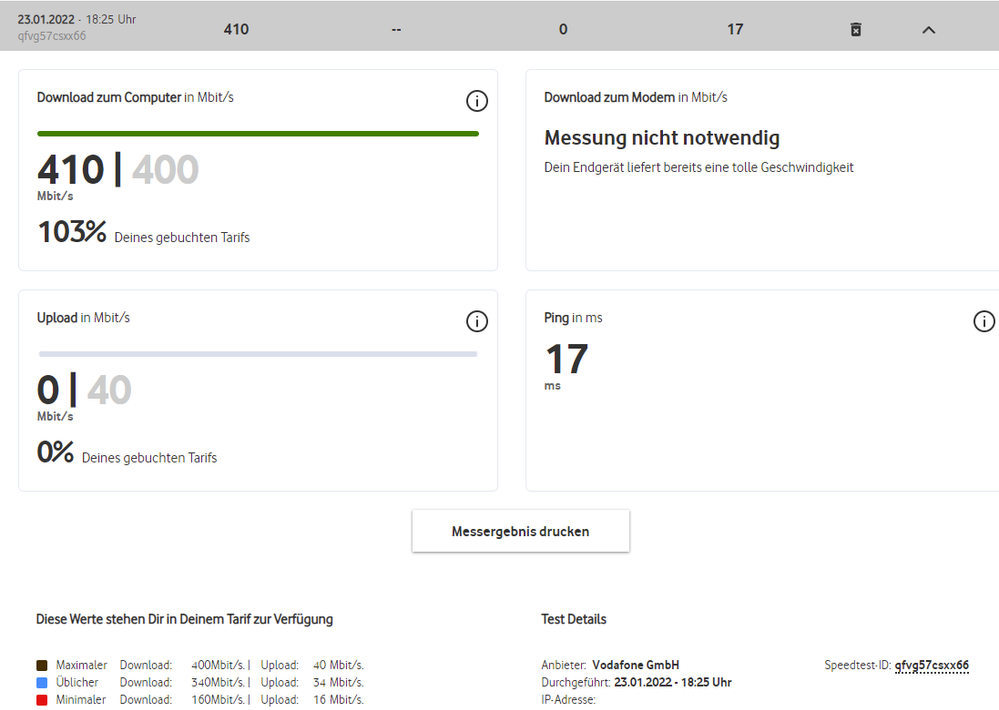This screenshot has width=999, height=710.
Task: Click Download zum Computer card title
Action: [x=135, y=98]
